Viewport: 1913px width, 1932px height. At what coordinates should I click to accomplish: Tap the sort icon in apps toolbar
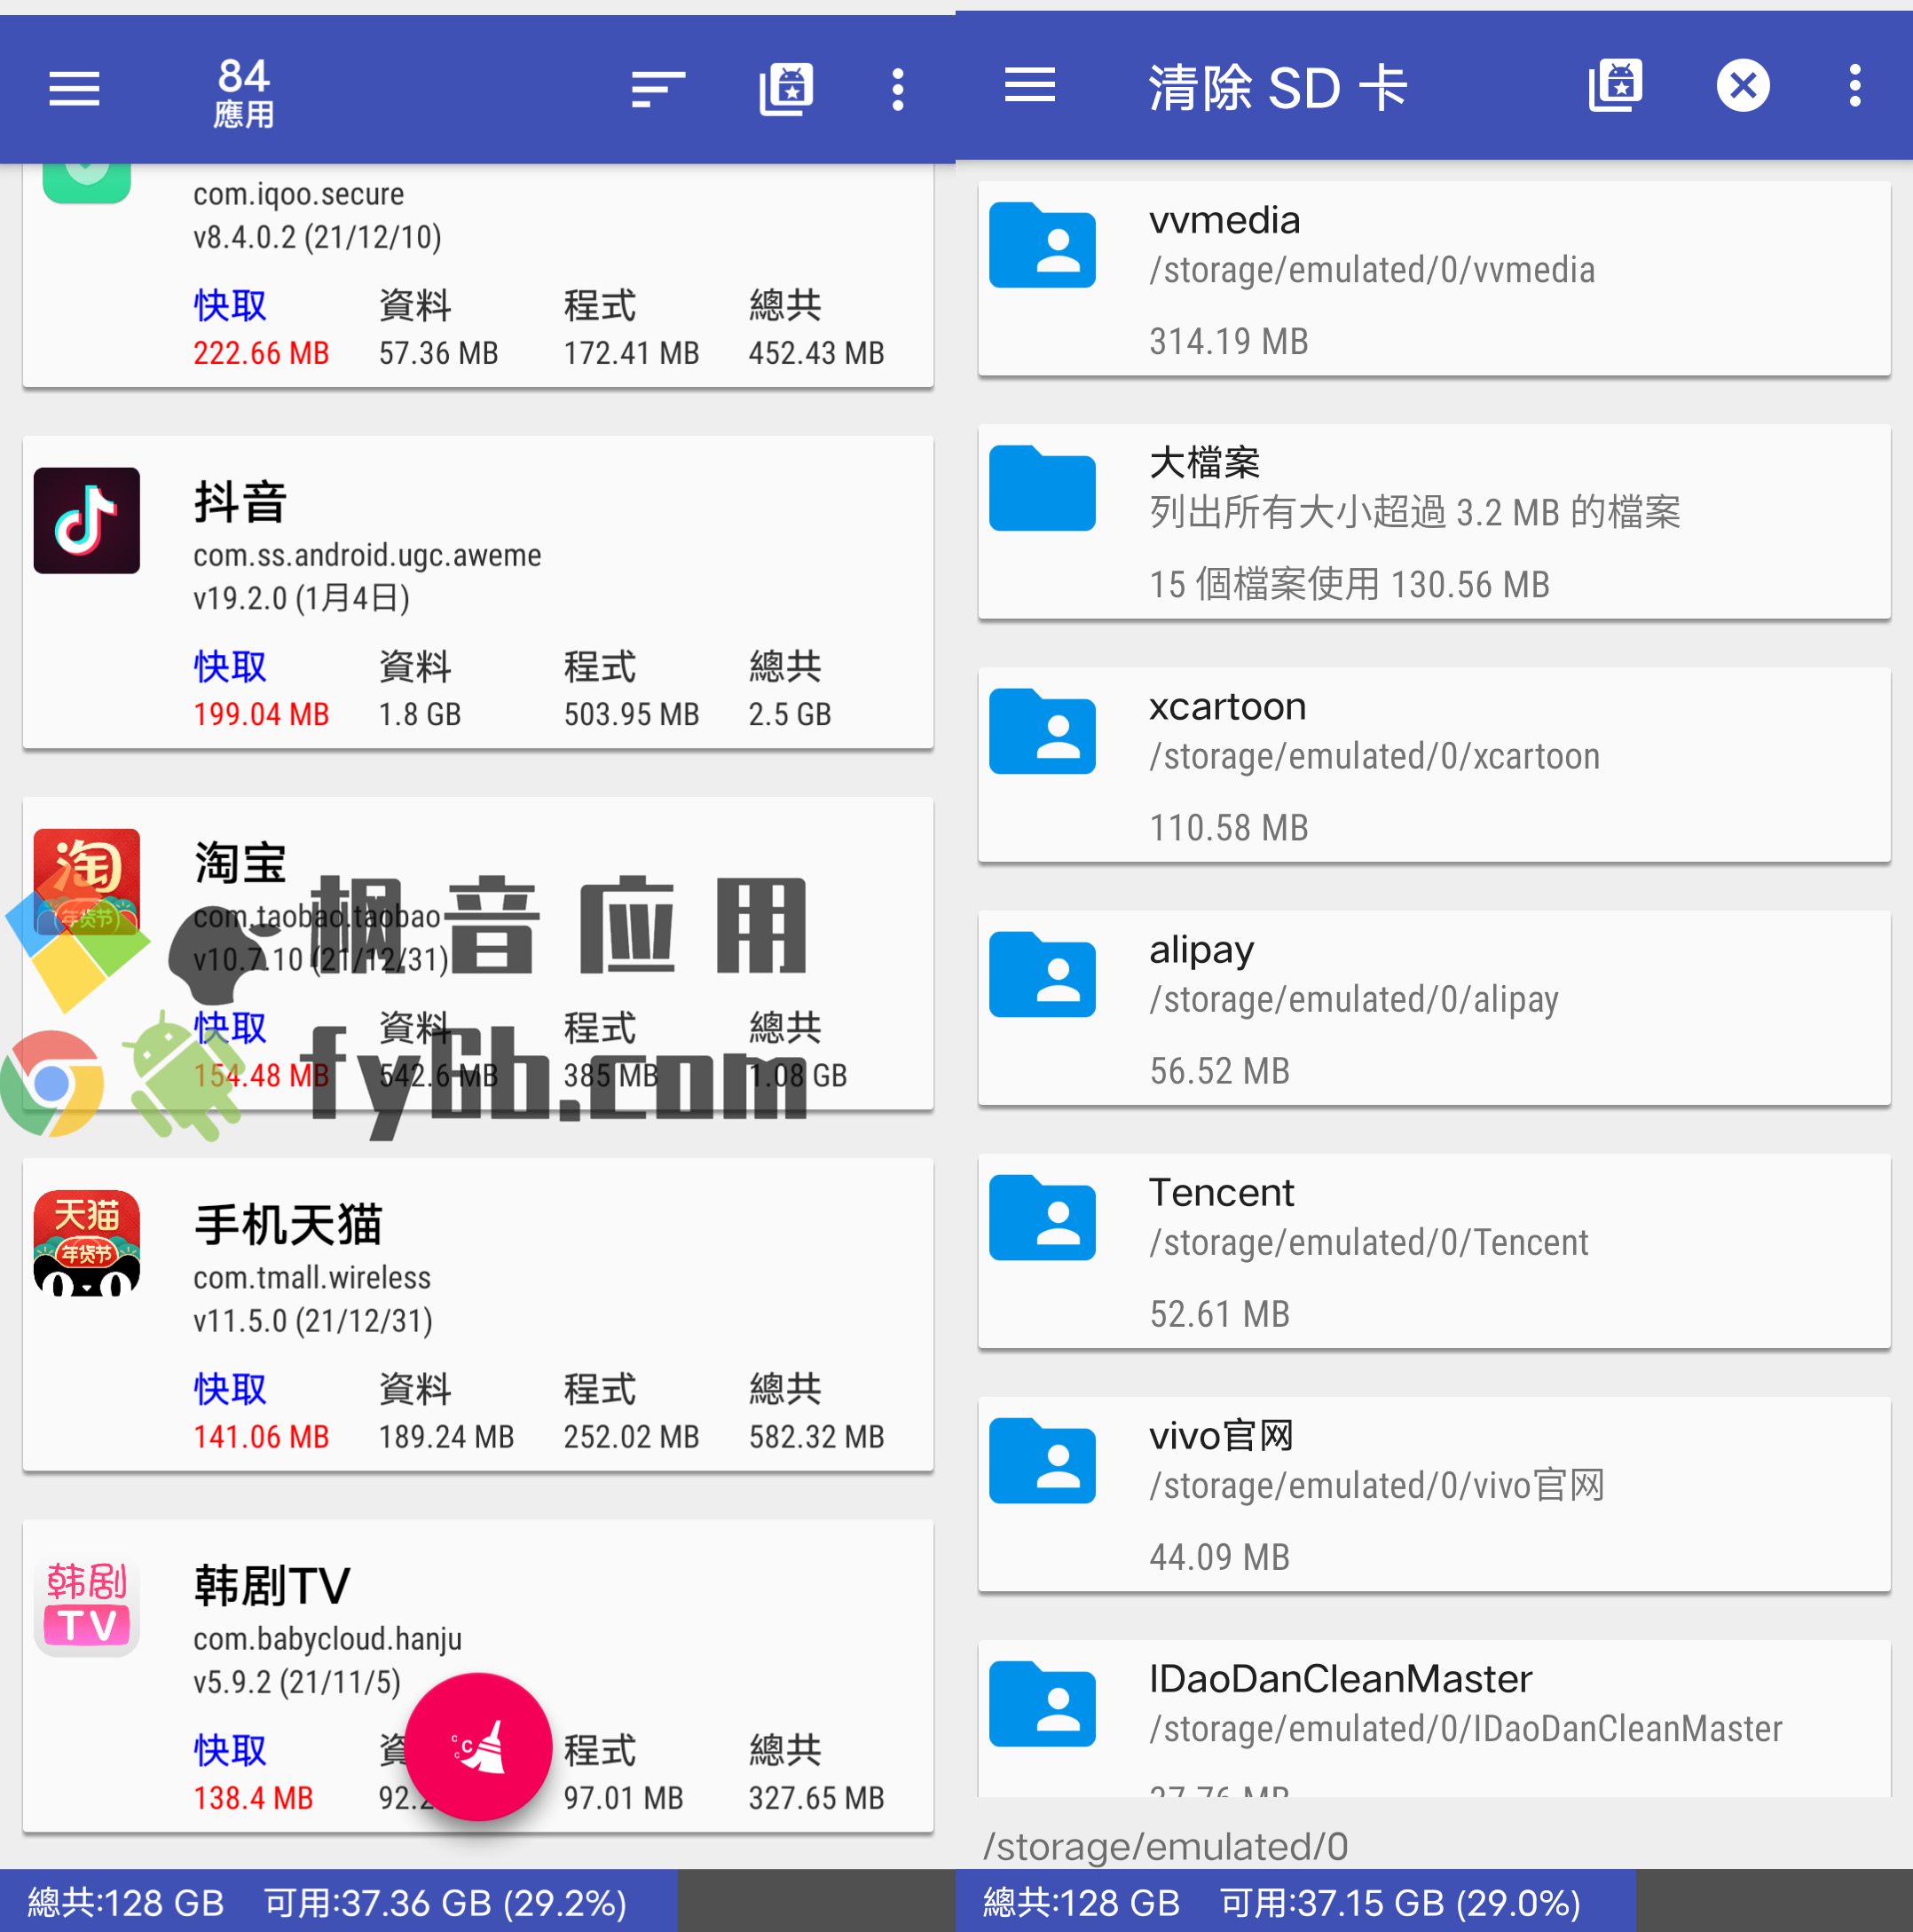658,89
